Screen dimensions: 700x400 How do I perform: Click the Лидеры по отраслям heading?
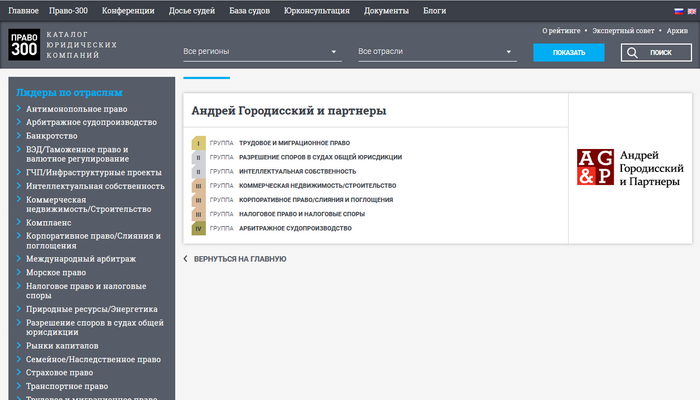click(x=69, y=93)
